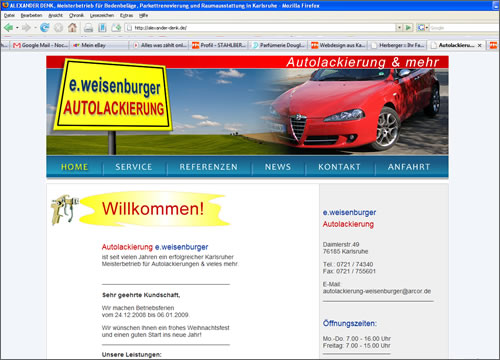Click the Print icon in toolbar

88,28
